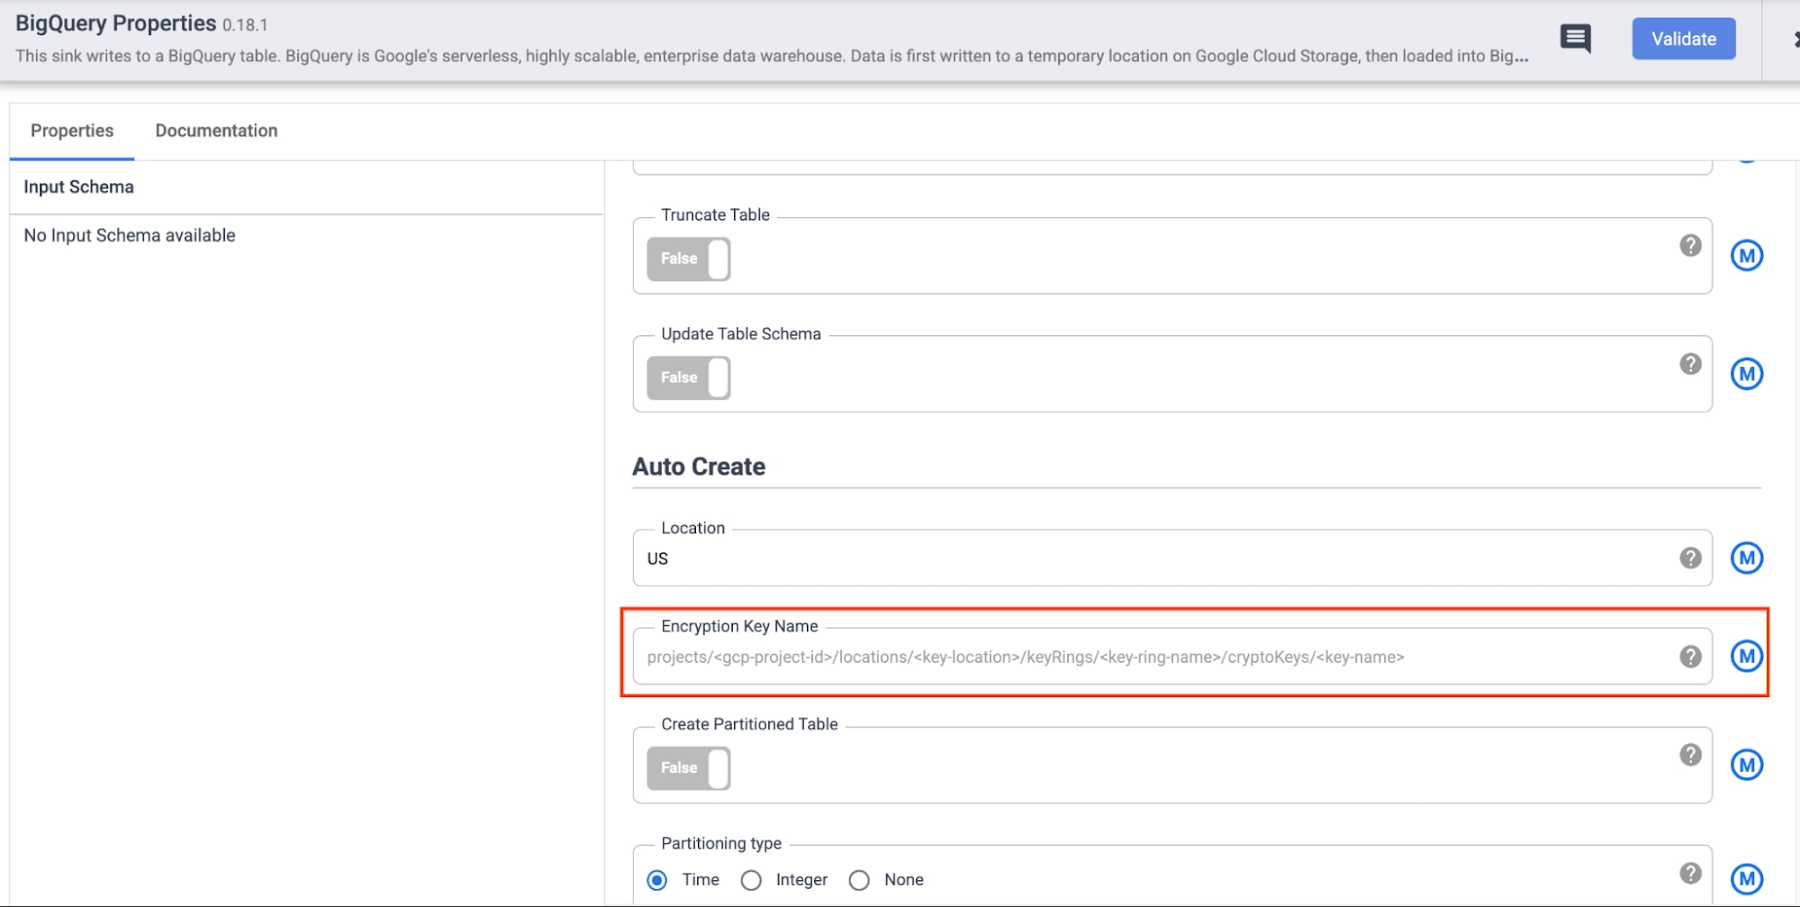Click macro icon for Location
Viewport: 1800px width, 907px height.
click(x=1747, y=558)
